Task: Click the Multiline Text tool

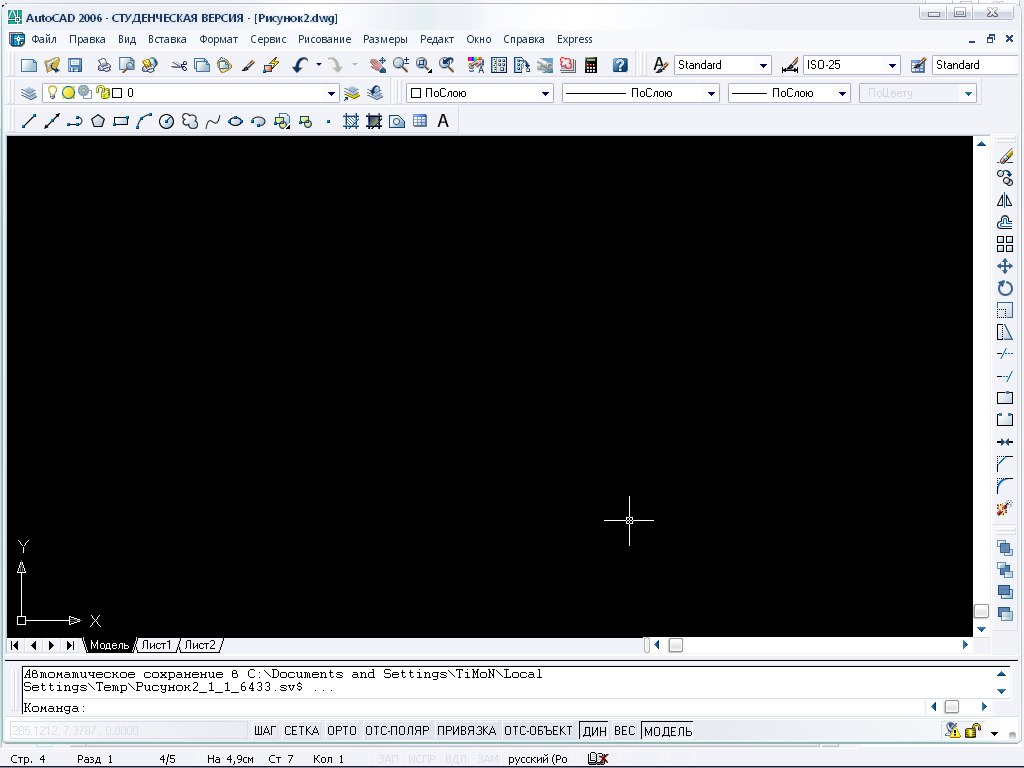Action: tap(443, 121)
